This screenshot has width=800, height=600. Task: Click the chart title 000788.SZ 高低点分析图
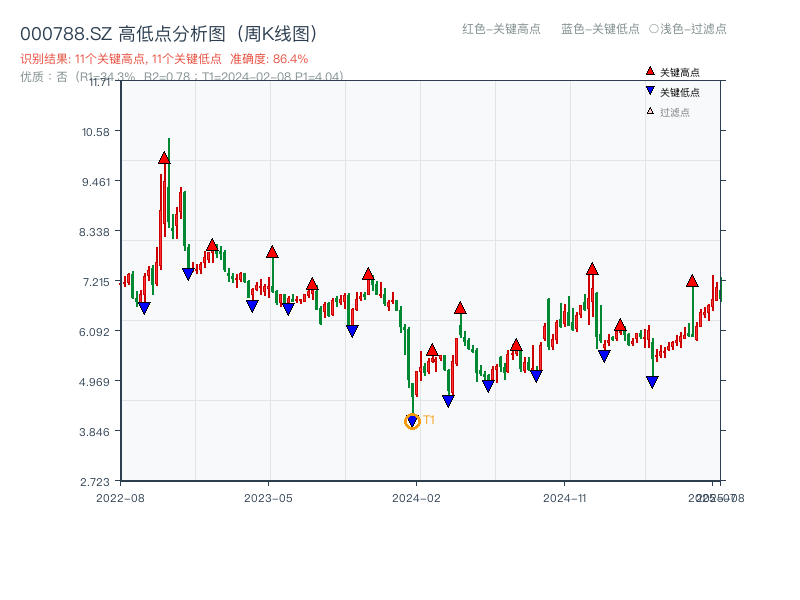click(169, 34)
